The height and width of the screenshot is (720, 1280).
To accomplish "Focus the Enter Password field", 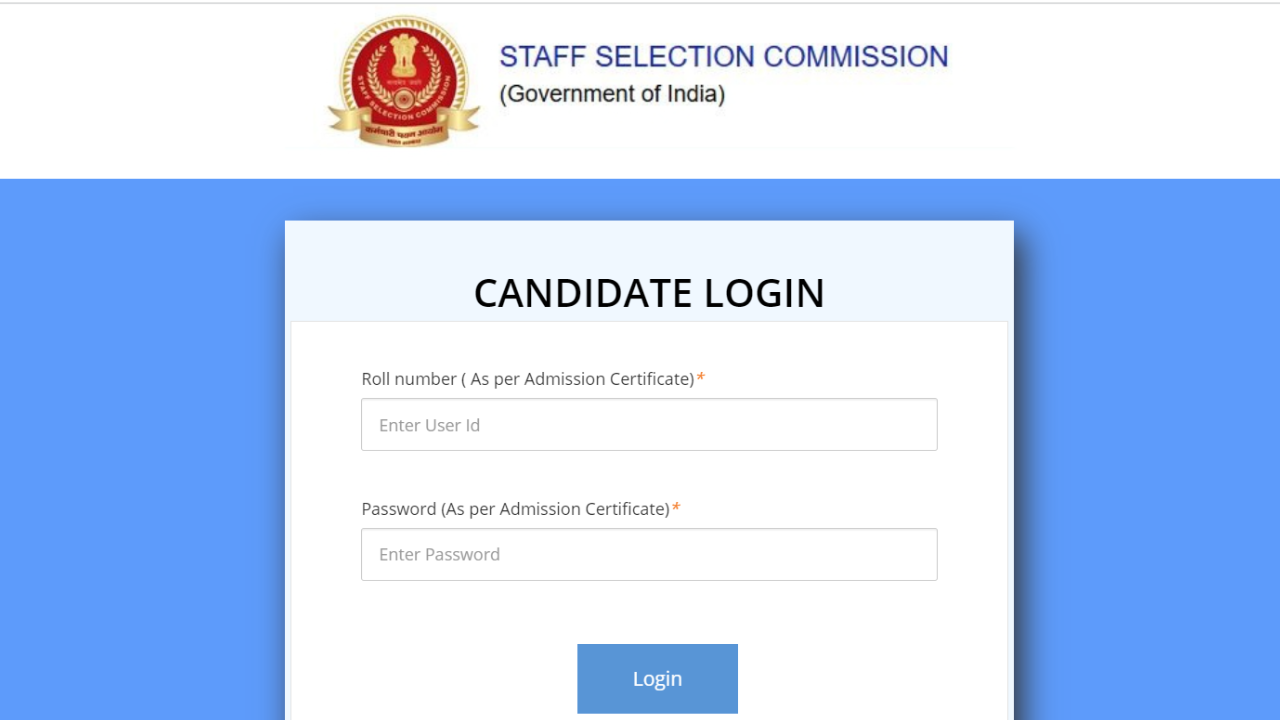I will 649,554.
